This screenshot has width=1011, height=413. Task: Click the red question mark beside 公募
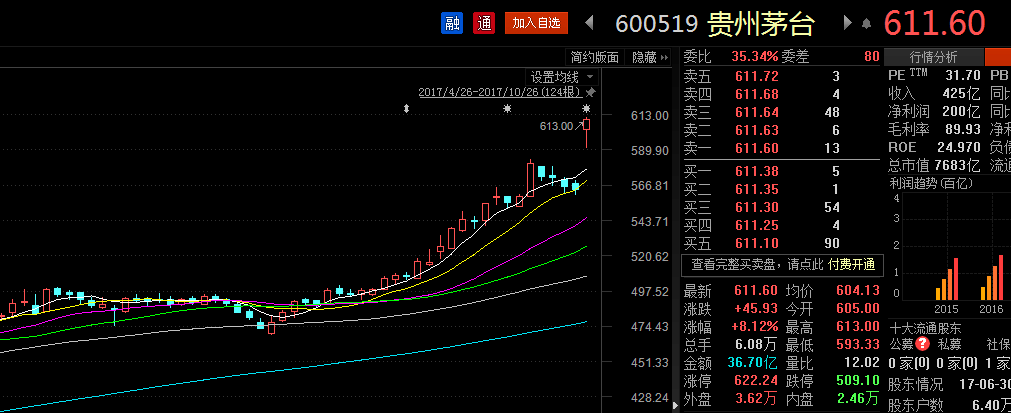pos(923,343)
